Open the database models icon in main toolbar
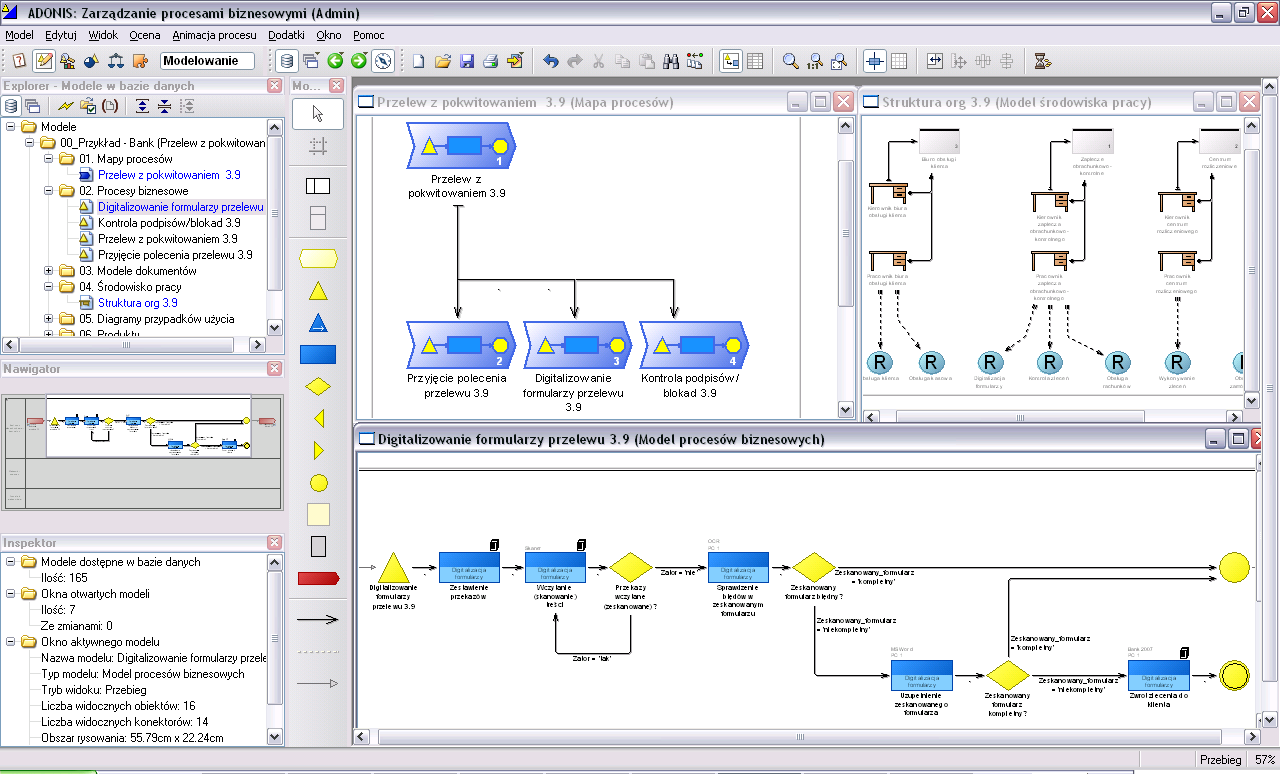 tap(287, 61)
